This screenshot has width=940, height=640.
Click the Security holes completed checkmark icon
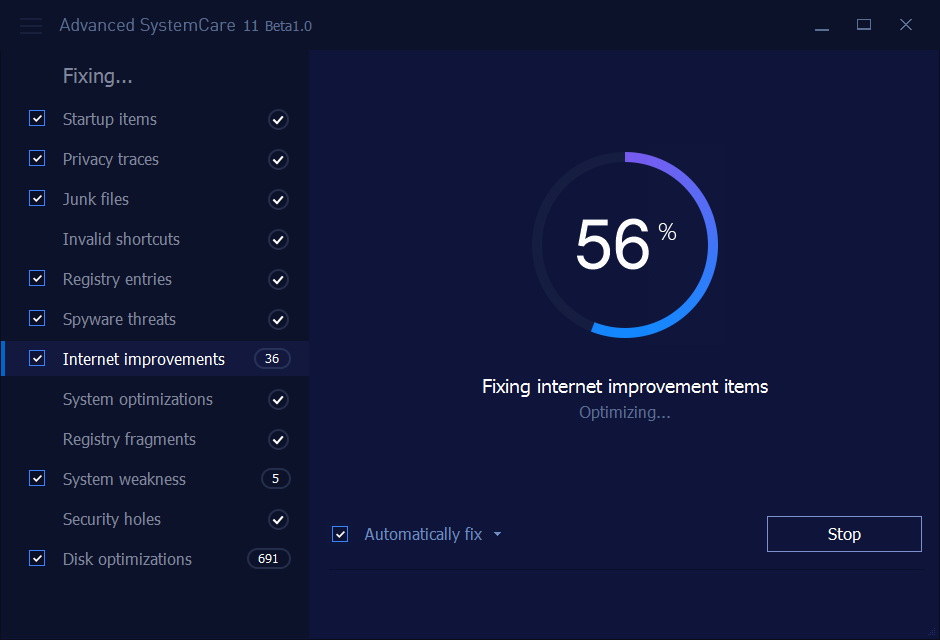(278, 520)
